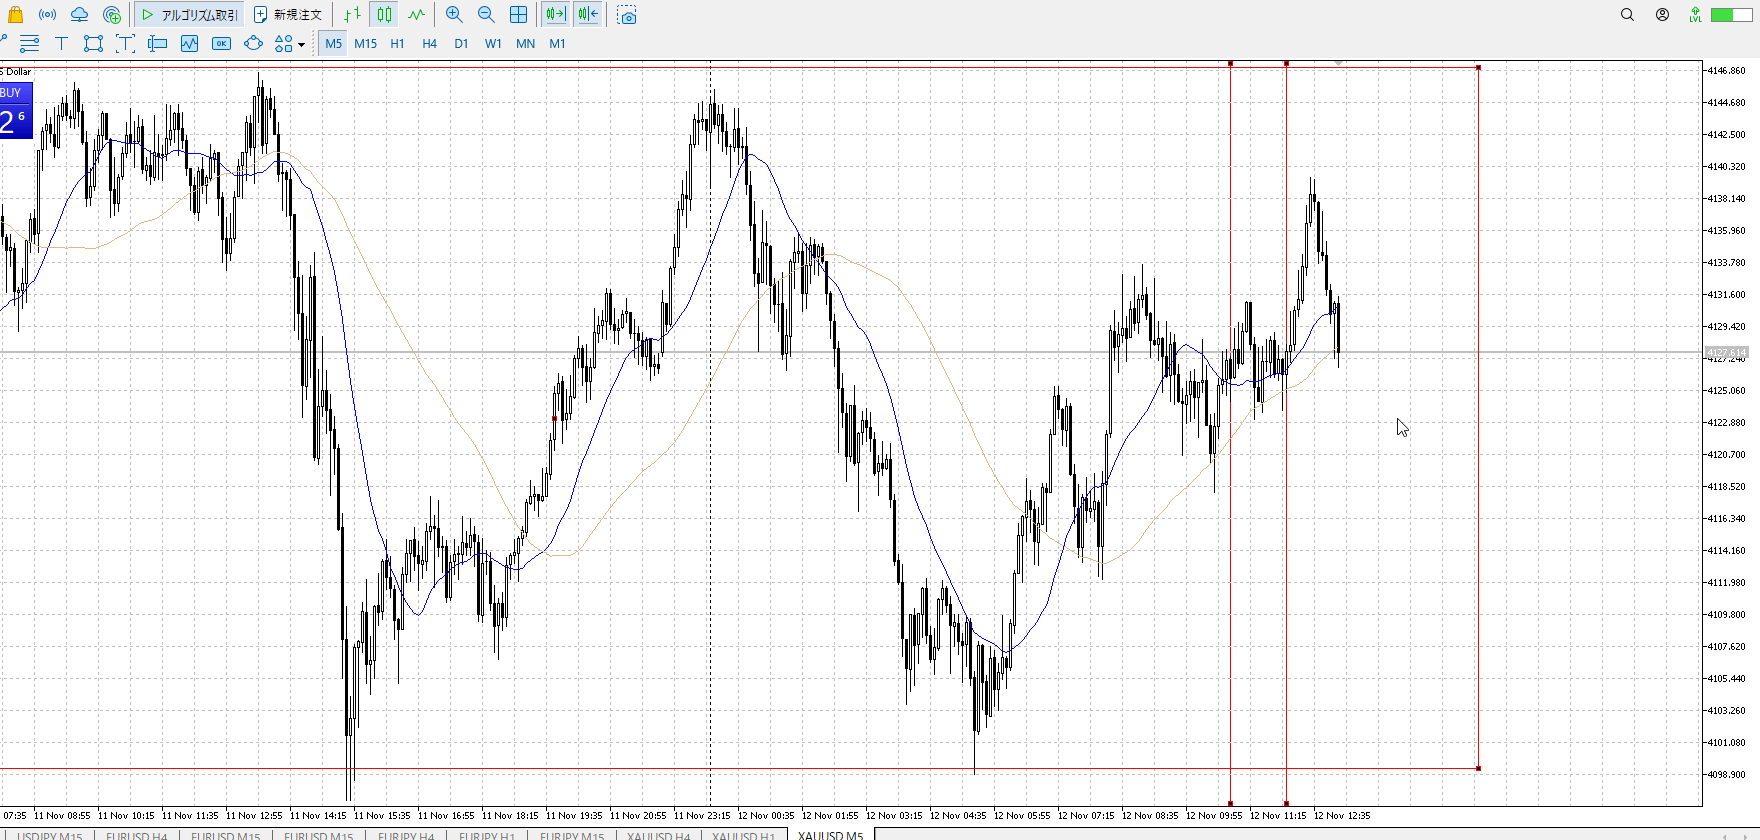
Task: Take a chart screenshot with camera icon
Action: pos(627,16)
